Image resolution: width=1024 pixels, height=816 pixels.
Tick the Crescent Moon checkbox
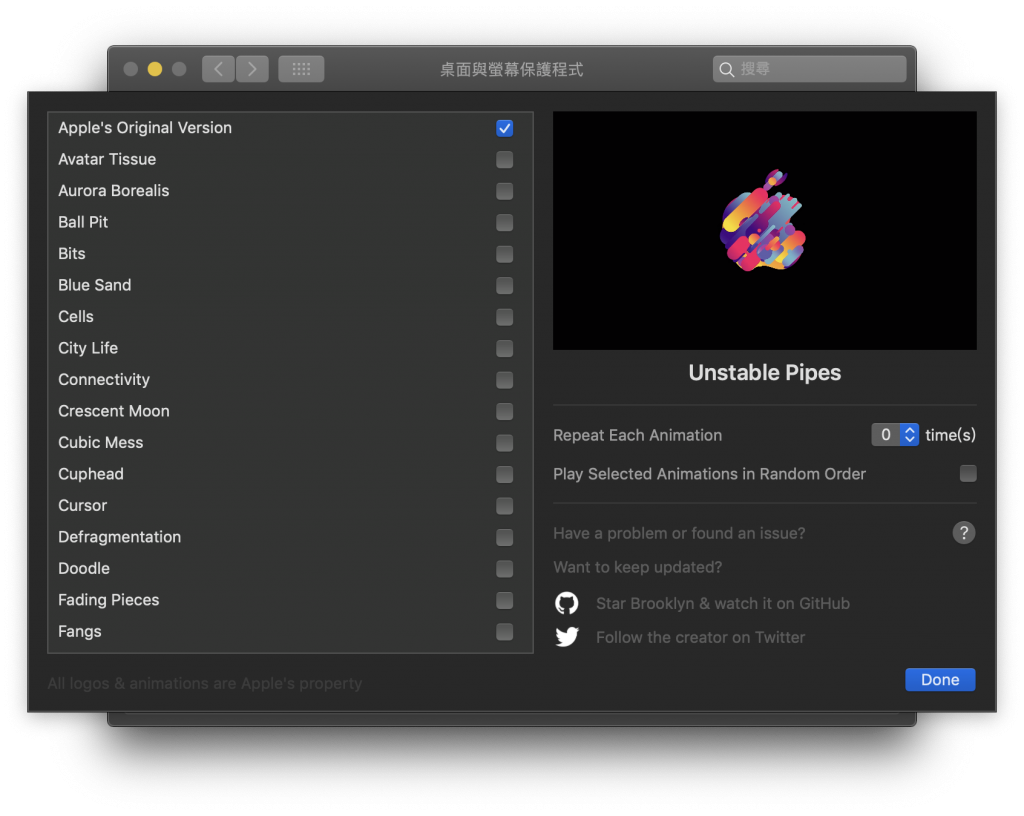tap(504, 411)
